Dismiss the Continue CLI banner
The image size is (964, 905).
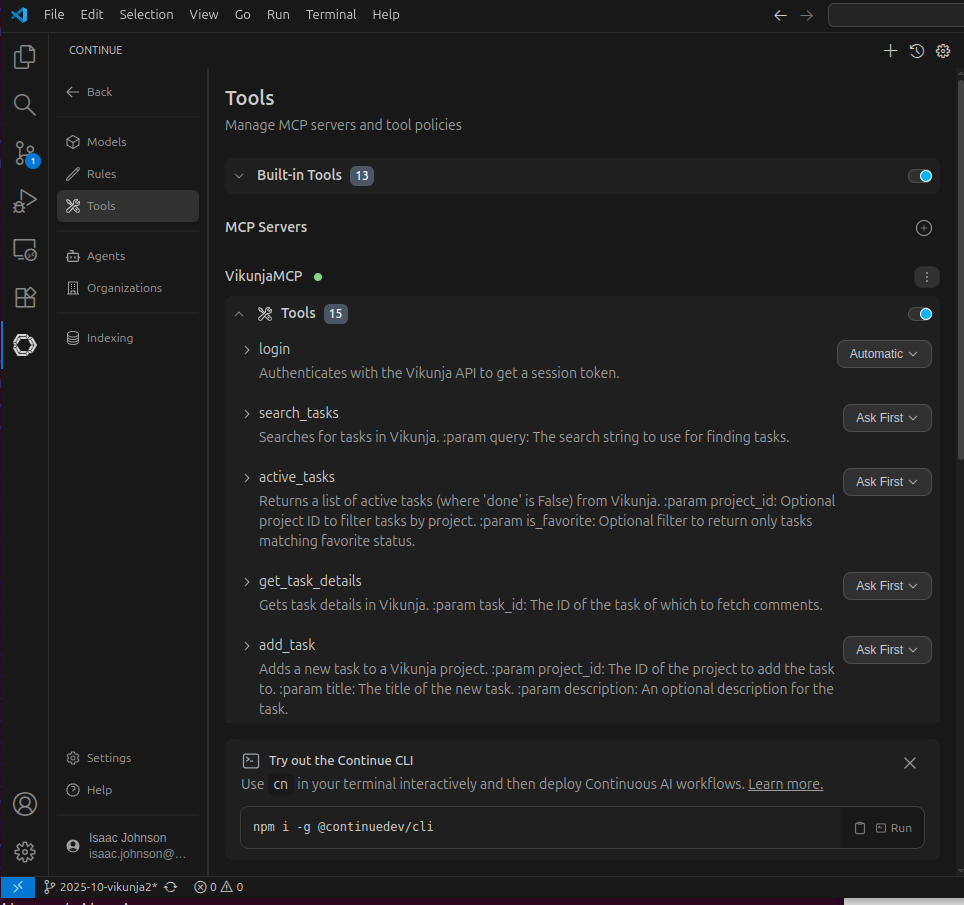tap(910, 763)
